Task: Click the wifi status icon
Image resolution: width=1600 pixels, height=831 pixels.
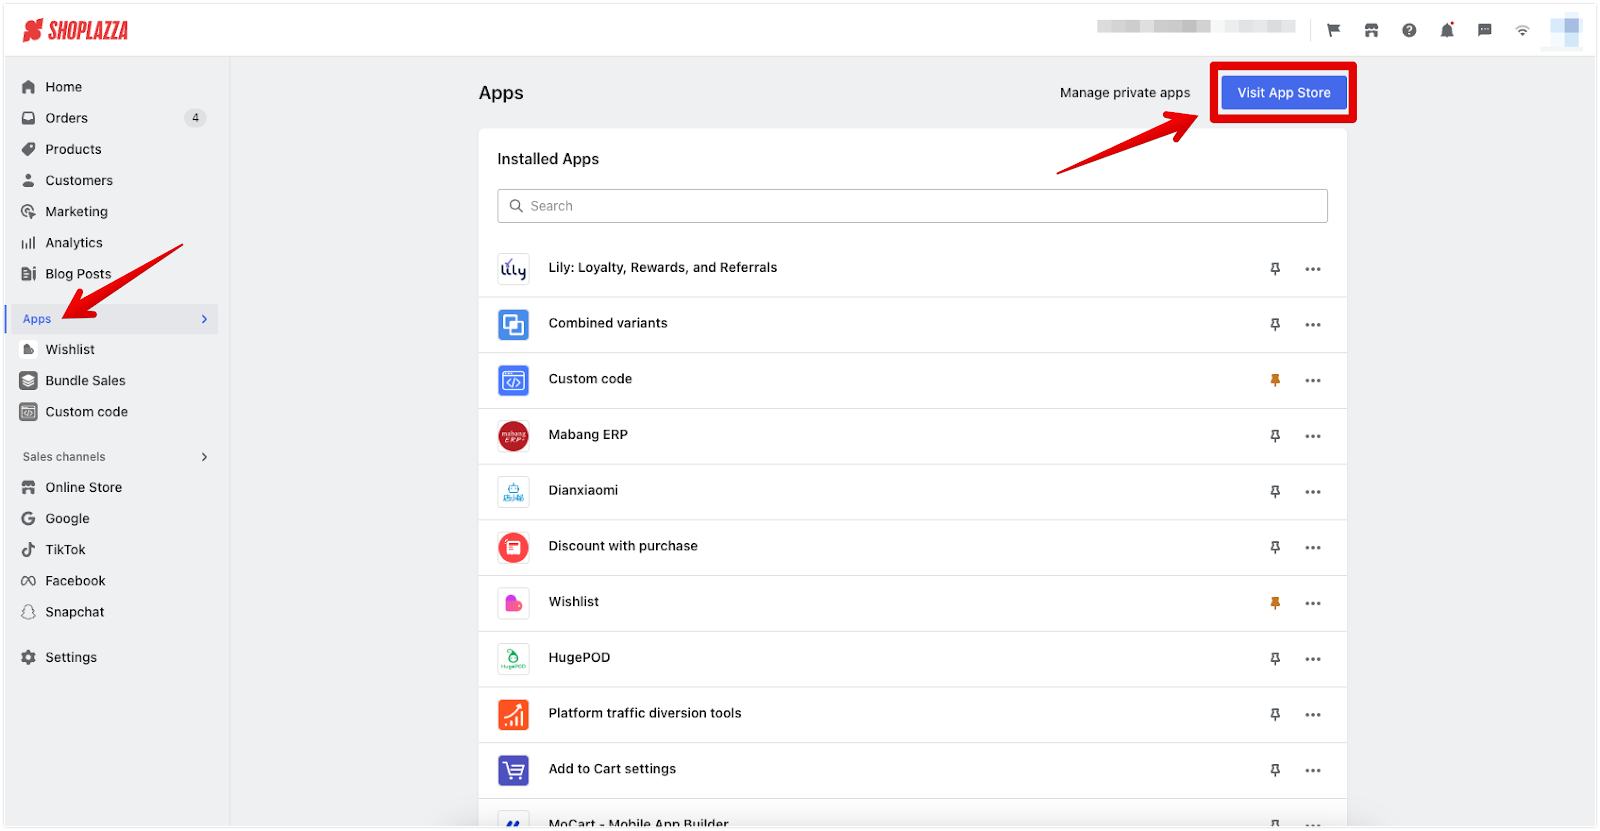Action: pyautogui.click(x=1522, y=31)
